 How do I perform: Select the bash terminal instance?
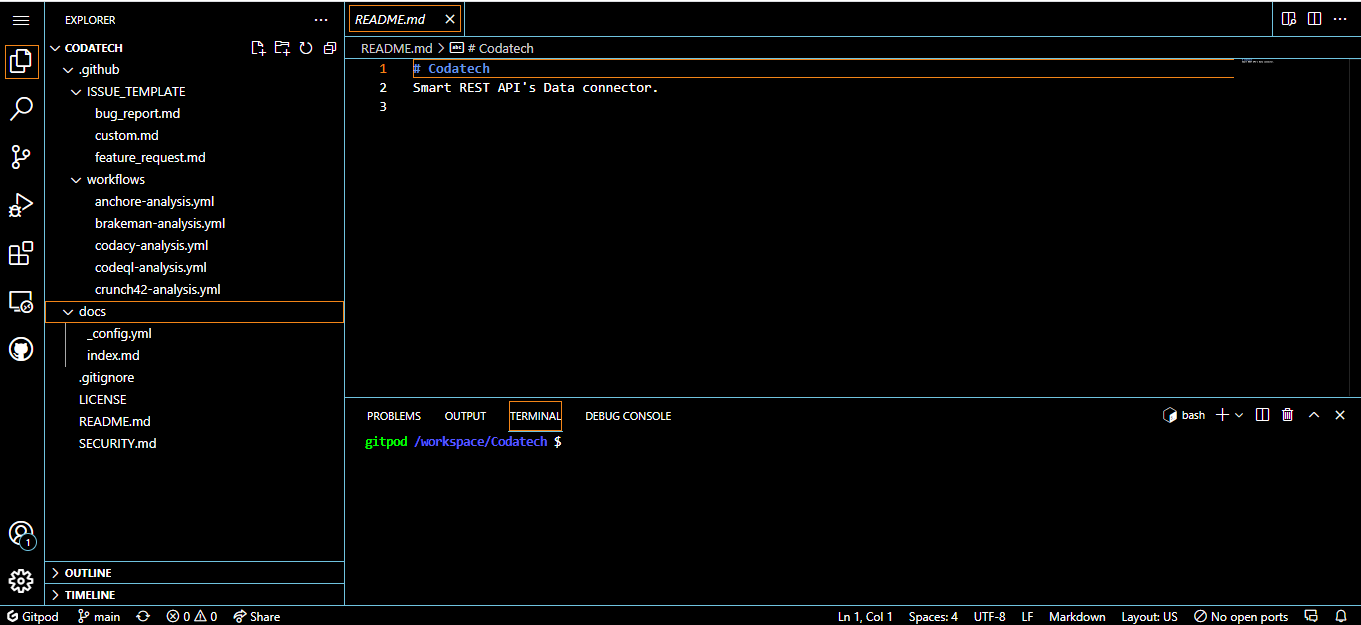pos(1184,415)
